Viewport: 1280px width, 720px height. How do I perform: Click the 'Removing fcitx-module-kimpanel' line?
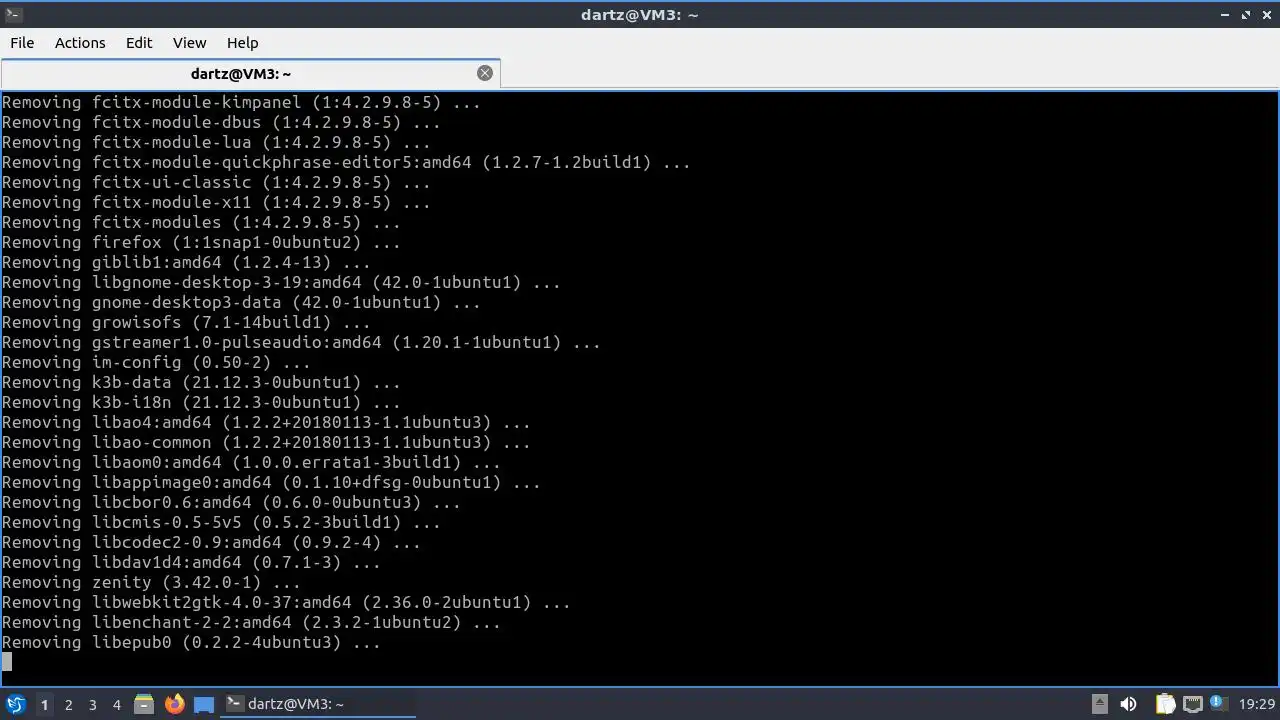click(x=241, y=102)
